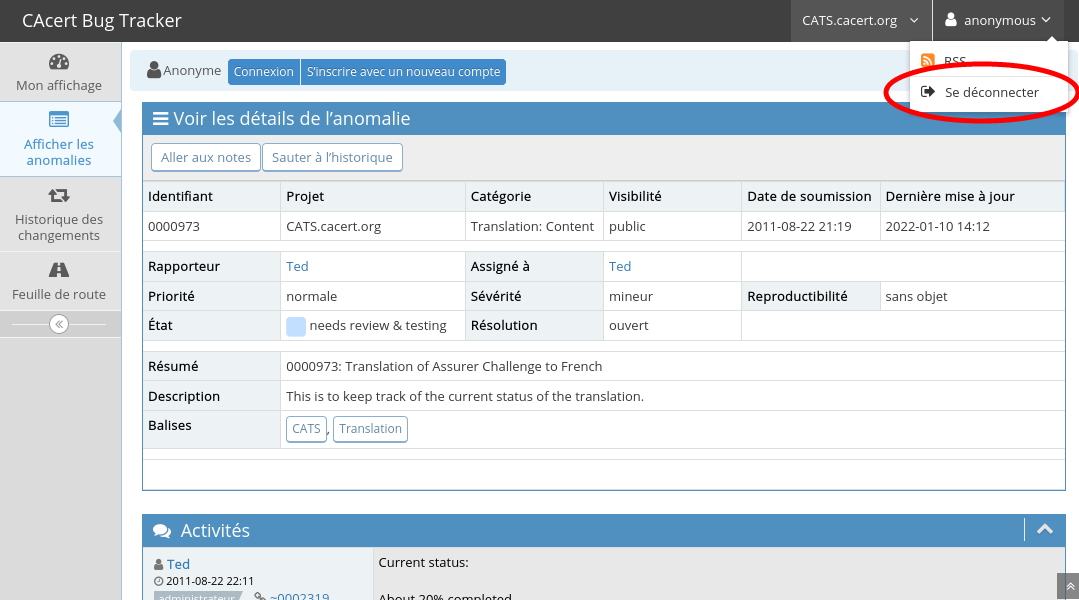This screenshot has height=600, width=1079.
Task: Click the scroll-to-bottom double arrow icon
Action: point(1068,586)
